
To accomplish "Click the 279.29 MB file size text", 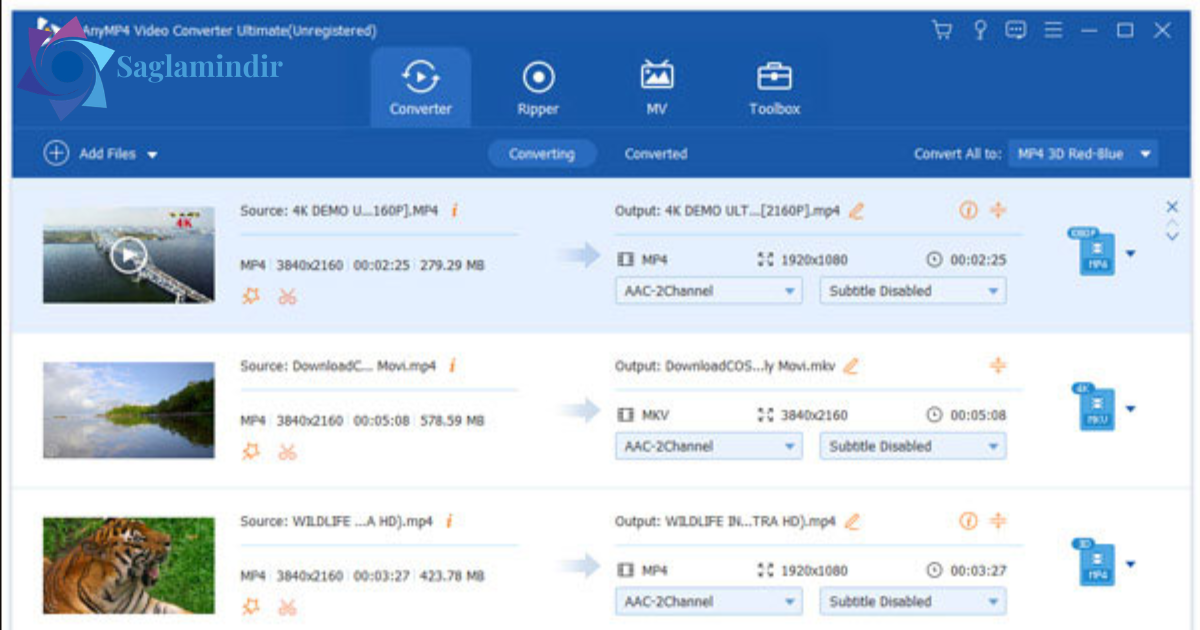I will pyautogui.click(x=452, y=266).
